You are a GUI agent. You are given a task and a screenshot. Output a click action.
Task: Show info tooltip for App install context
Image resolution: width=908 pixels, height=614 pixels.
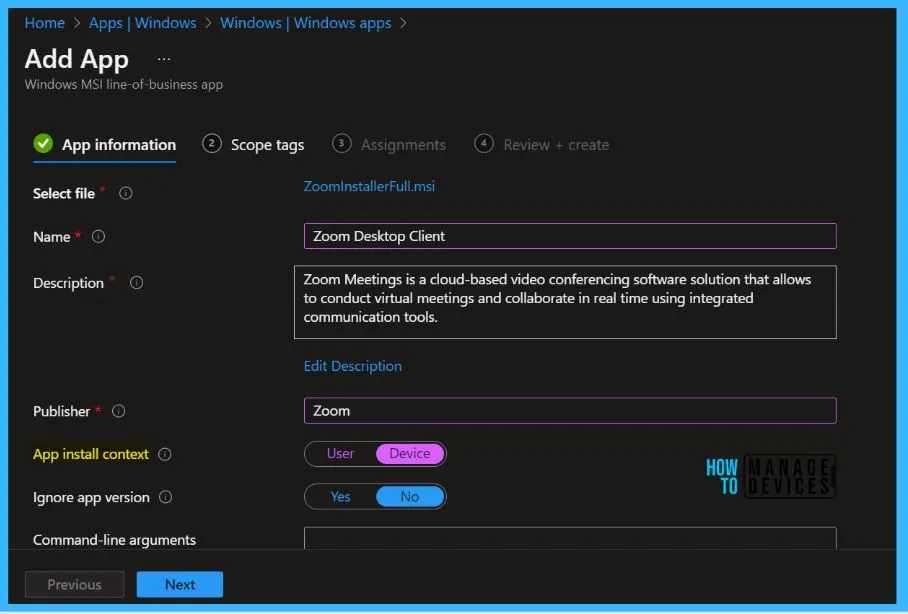point(165,454)
